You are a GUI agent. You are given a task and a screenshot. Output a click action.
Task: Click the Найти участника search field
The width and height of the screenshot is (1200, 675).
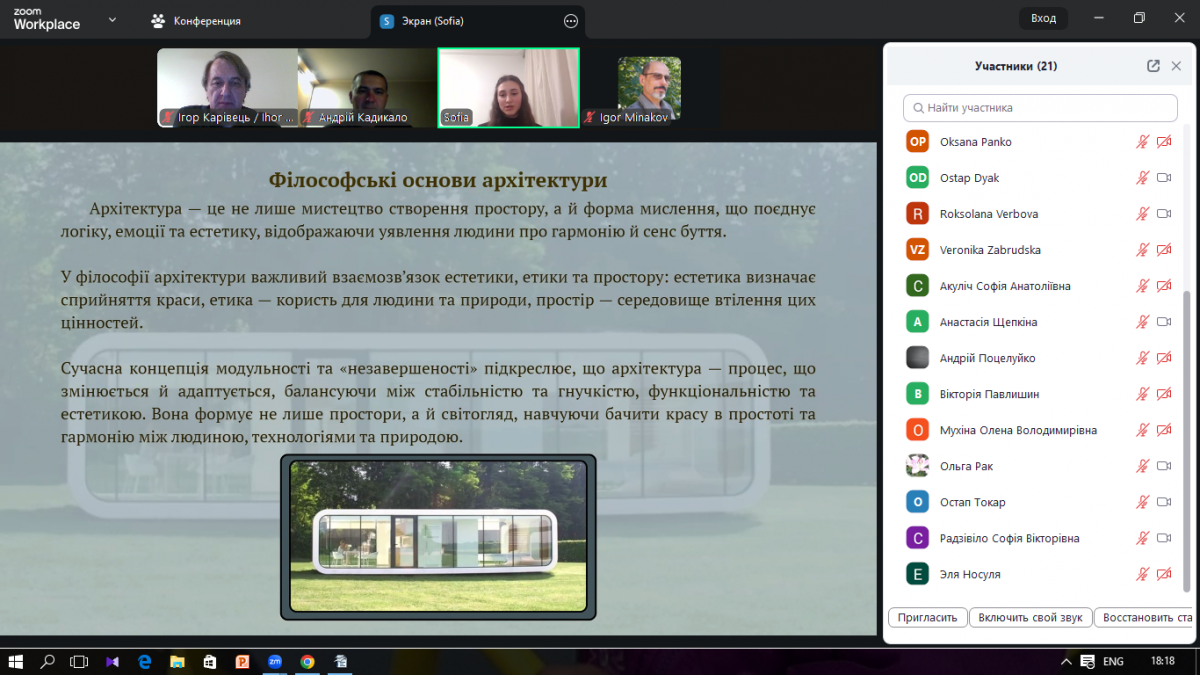click(1040, 108)
